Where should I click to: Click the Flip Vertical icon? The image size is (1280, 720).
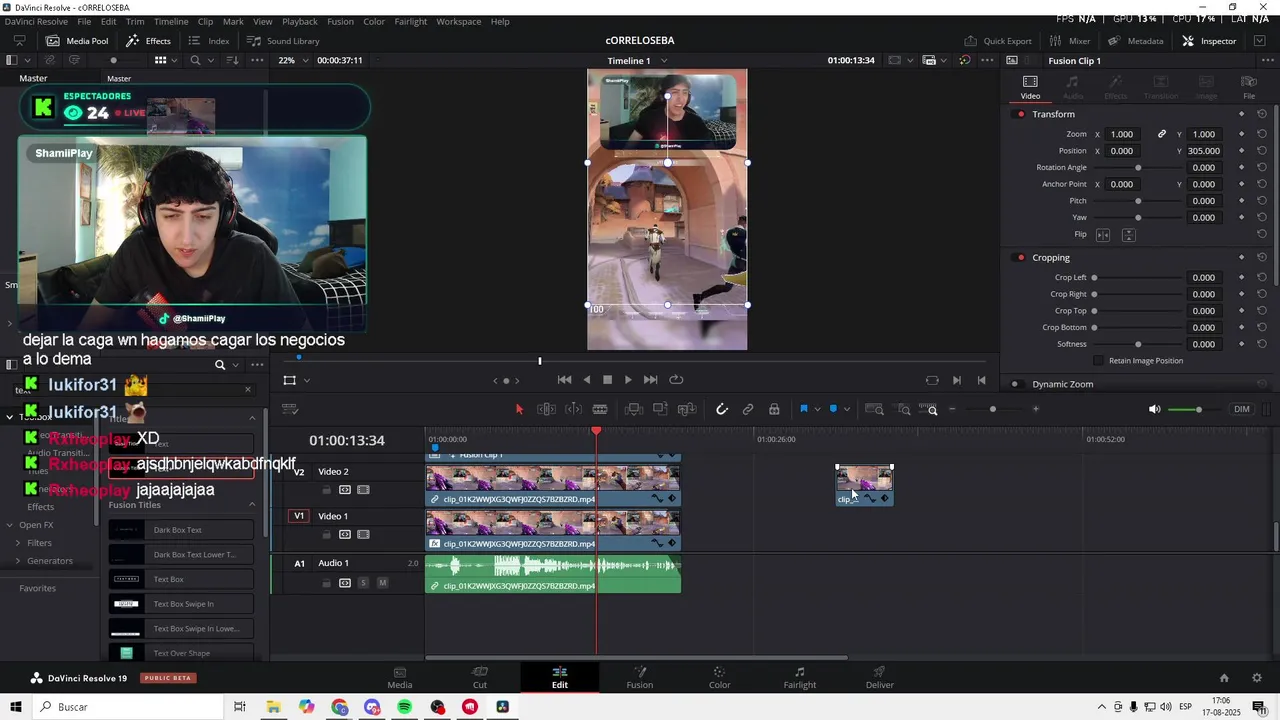pos(1128,235)
